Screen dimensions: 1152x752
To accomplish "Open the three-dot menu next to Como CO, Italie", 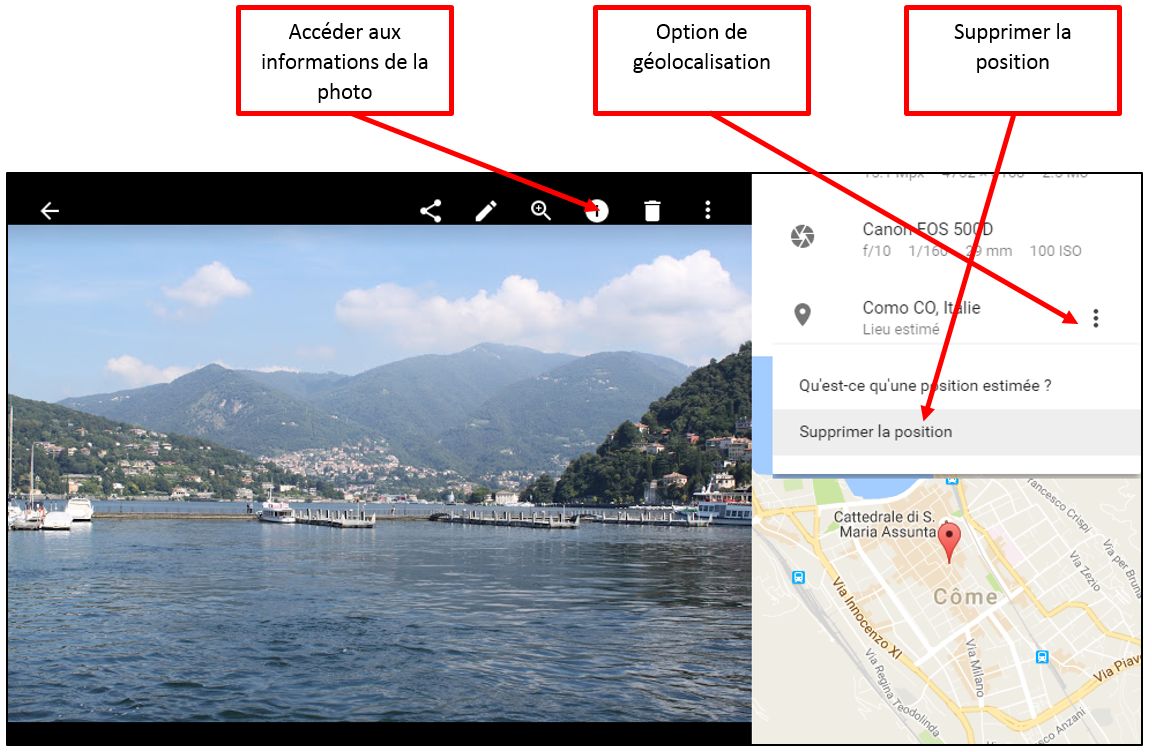I will click(x=1095, y=318).
